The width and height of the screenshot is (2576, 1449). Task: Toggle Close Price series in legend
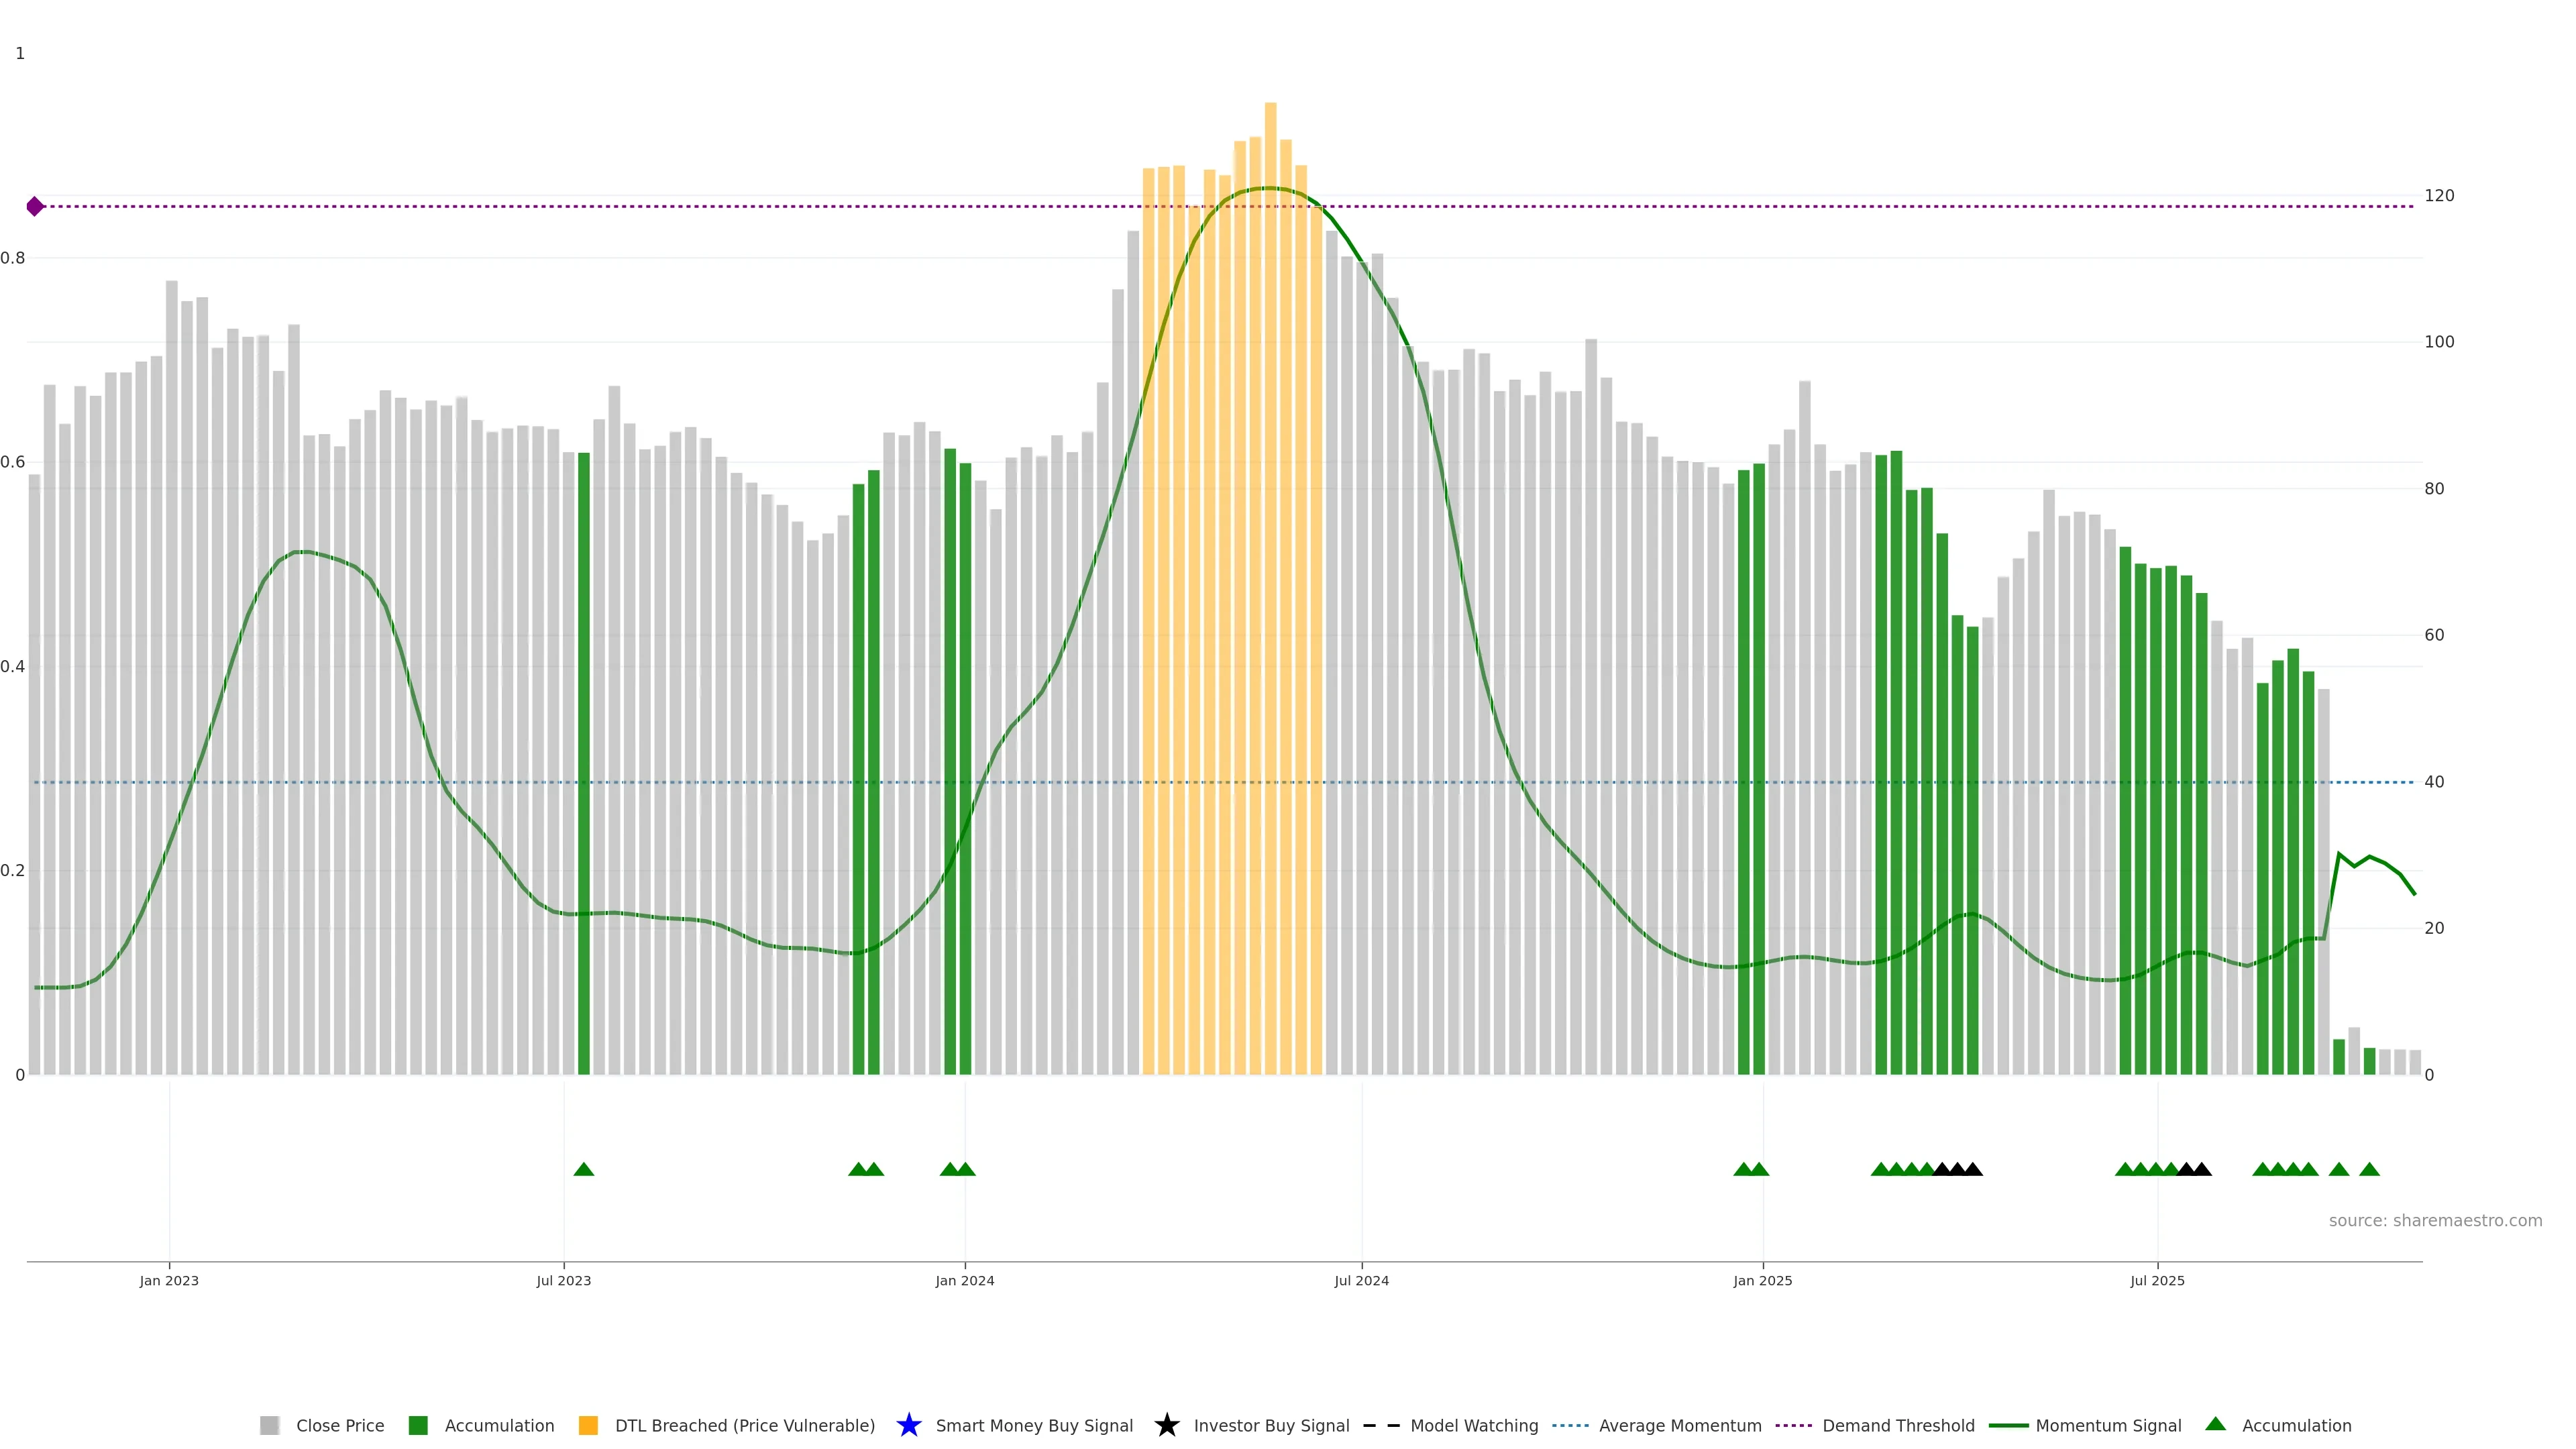click(339, 1425)
